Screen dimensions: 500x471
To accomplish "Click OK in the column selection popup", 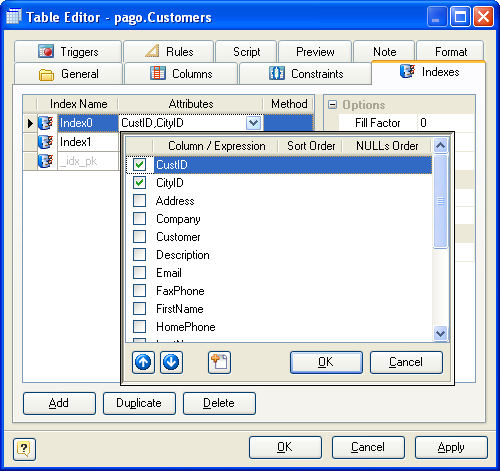I will [326, 362].
